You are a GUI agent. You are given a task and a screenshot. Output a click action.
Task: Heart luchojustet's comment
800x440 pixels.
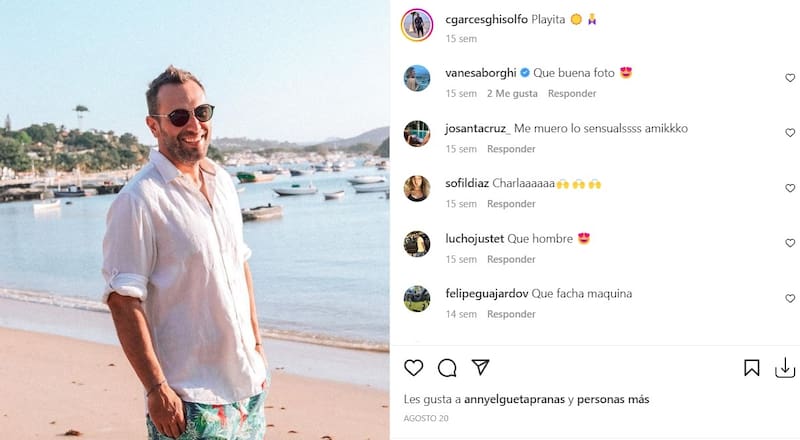pyautogui.click(x=790, y=243)
